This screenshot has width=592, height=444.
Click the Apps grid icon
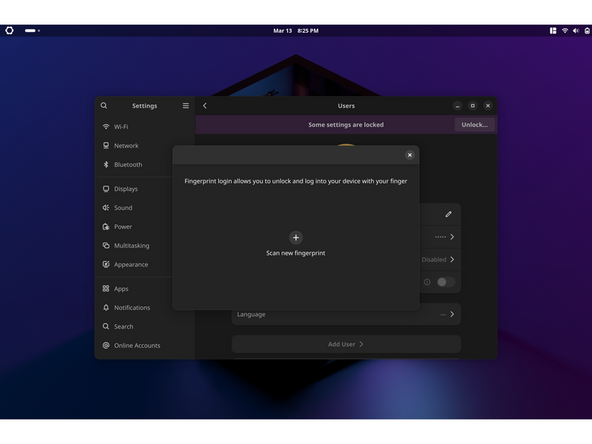click(106, 288)
